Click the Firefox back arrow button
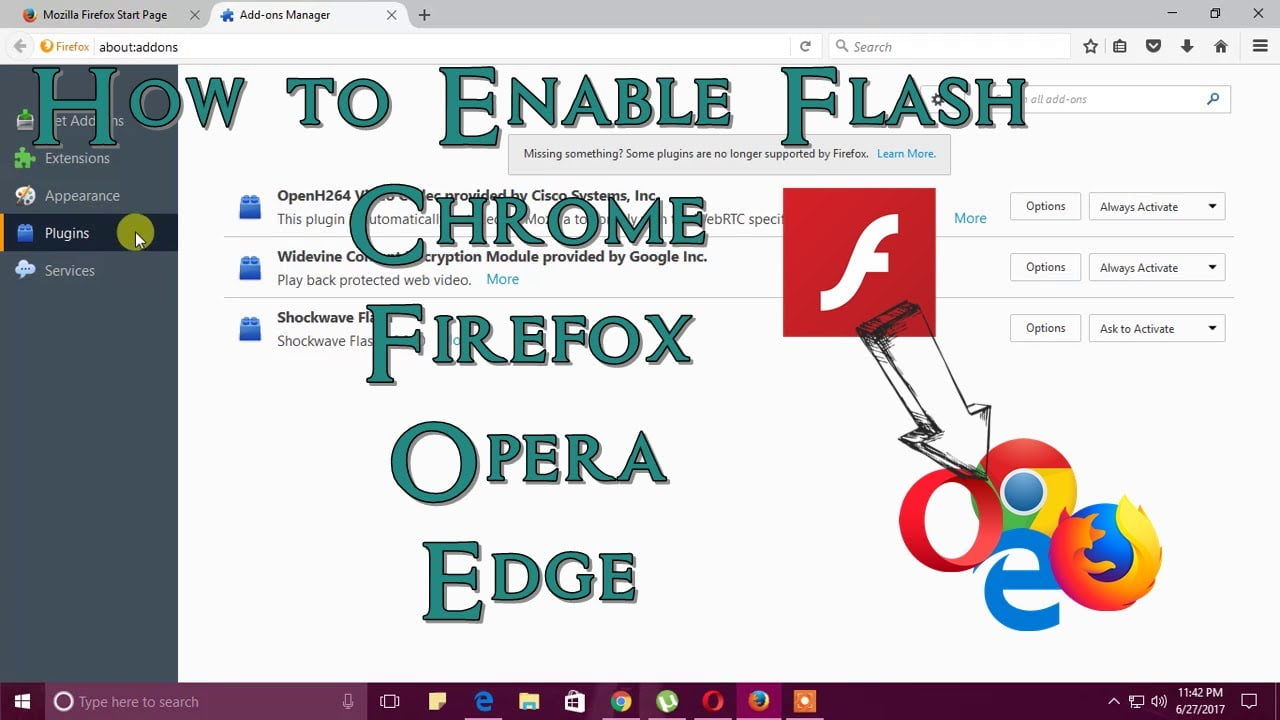1280x720 pixels. coord(19,46)
